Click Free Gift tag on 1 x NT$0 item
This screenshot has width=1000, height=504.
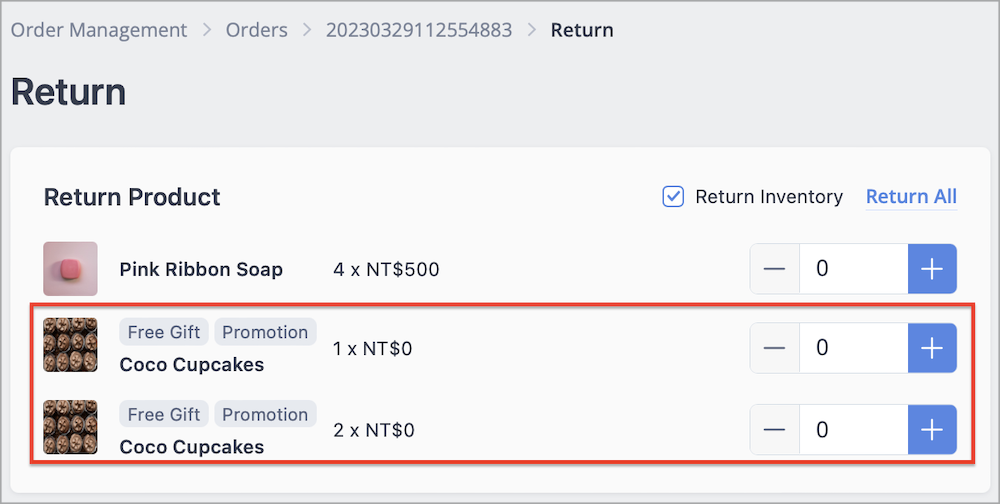[164, 332]
